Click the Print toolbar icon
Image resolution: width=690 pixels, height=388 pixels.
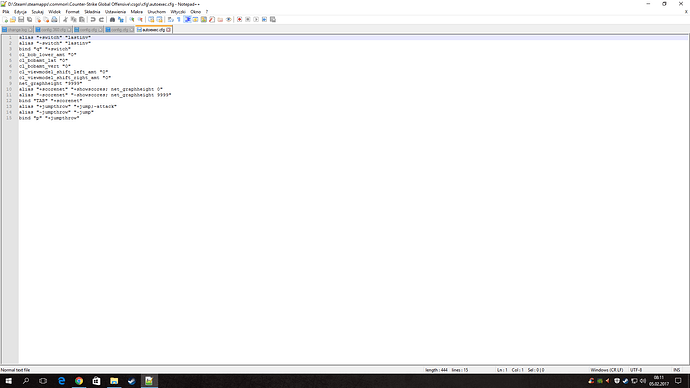pyautogui.click(x=54, y=19)
